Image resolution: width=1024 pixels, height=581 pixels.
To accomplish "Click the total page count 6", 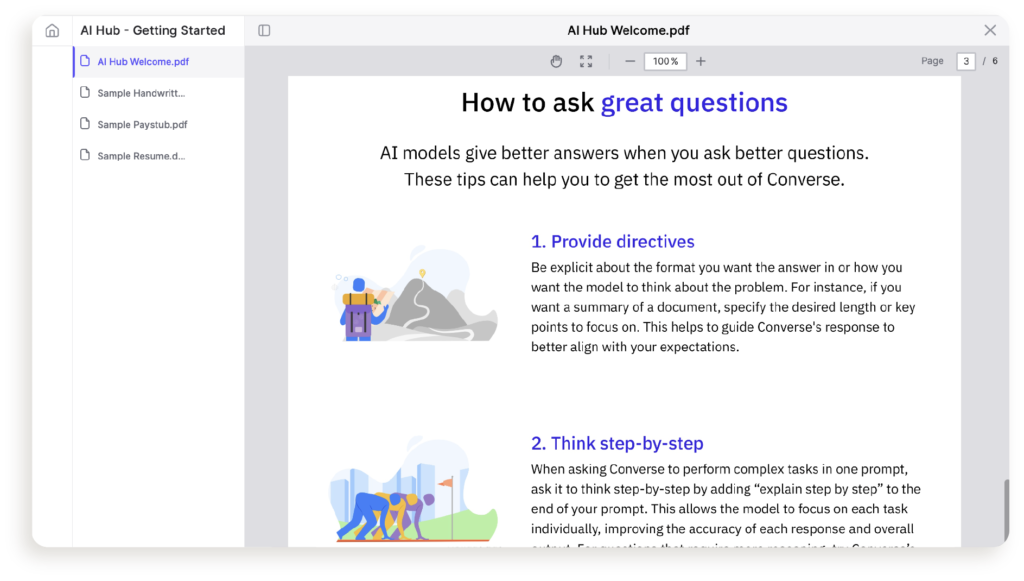I will point(995,61).
